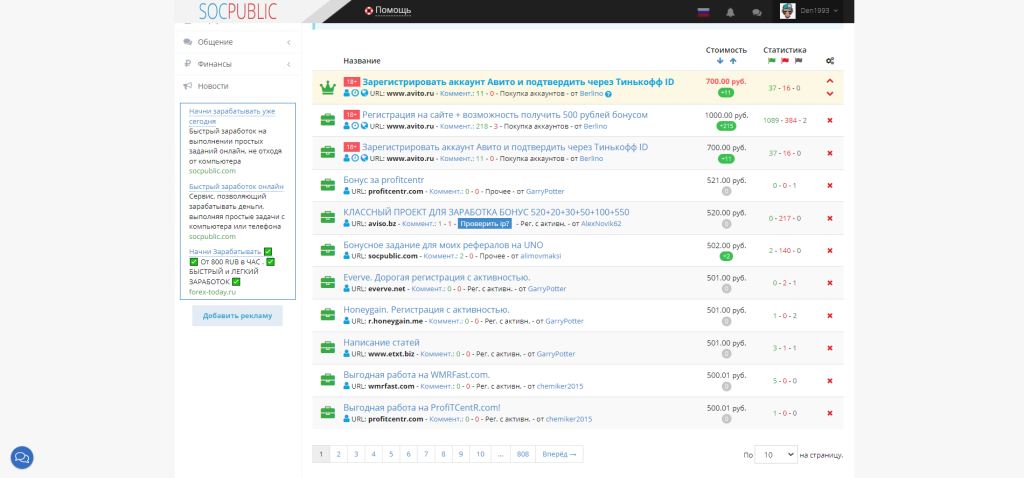Move highlighted task down with red chevron
The width and height of the screenshot is (1024, 478).
(830, 94)
